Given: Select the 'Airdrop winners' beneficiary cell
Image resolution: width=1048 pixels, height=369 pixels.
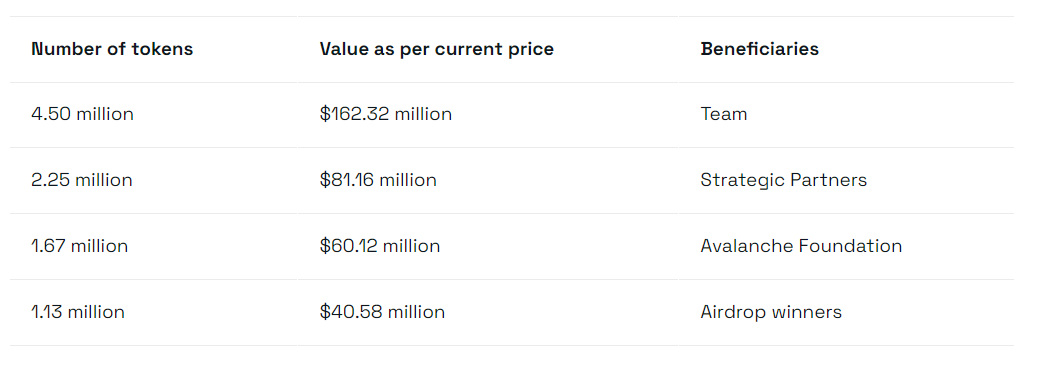Looking at the screenshot, I should click(771, 312).
